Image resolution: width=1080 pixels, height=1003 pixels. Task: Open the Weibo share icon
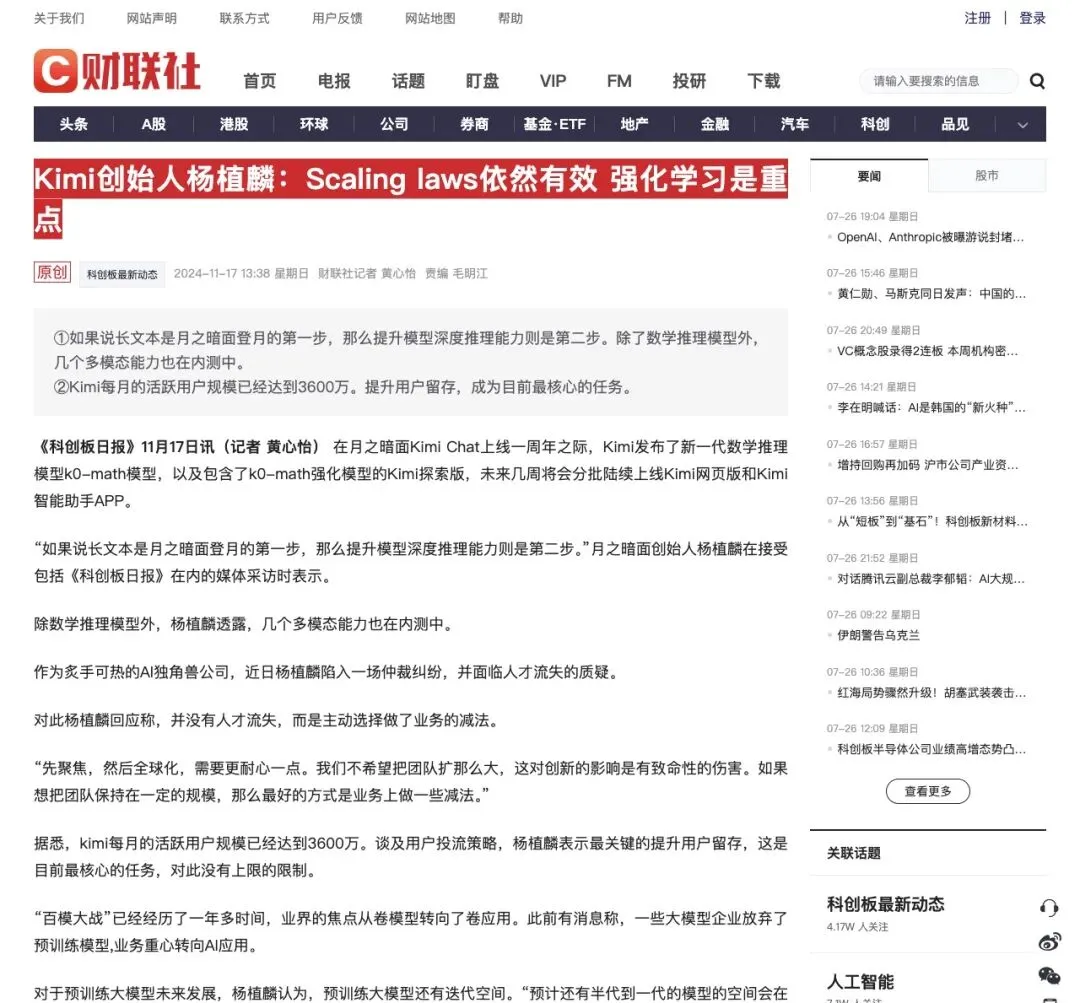(x=1048, y=942)
